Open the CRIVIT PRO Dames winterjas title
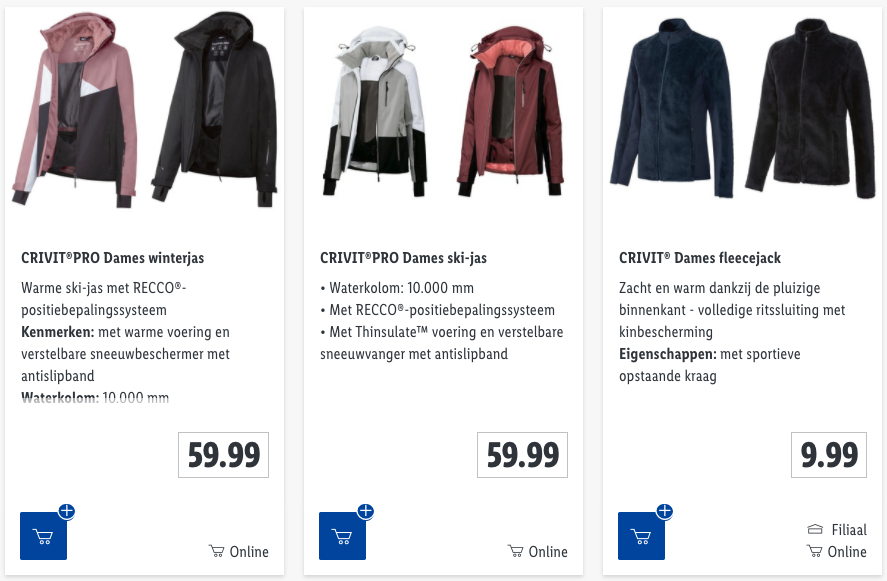The height and width of the screenshot is (581, 887). [112, 258]
